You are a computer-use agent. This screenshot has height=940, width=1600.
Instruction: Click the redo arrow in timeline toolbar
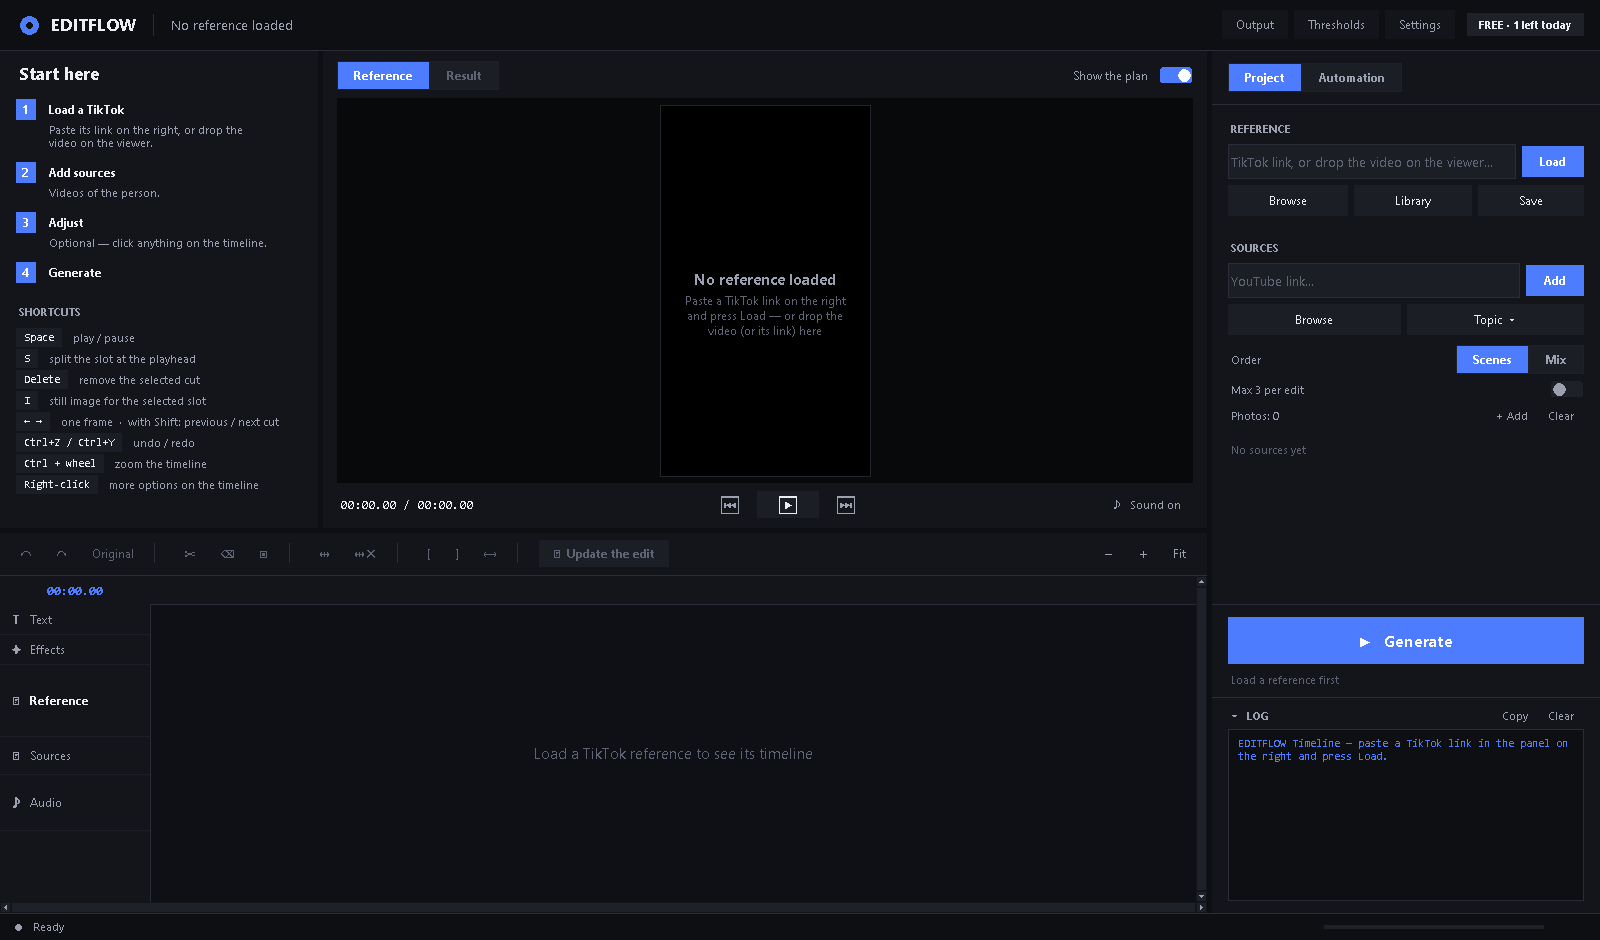click(62, 554)
